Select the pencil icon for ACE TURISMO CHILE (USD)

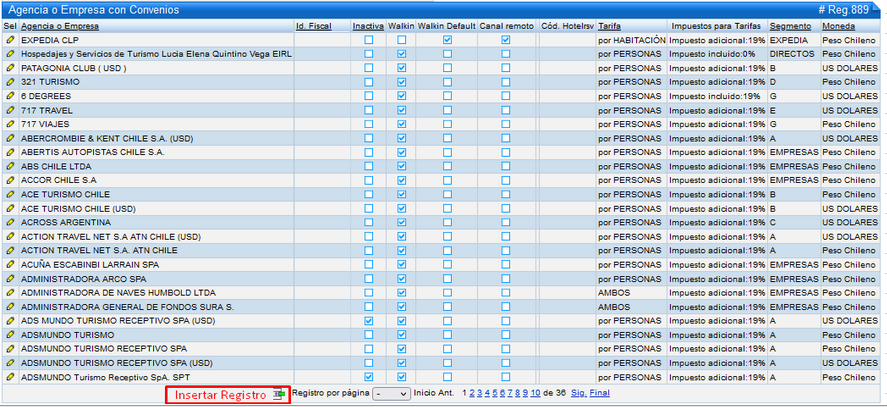[10, 208]
